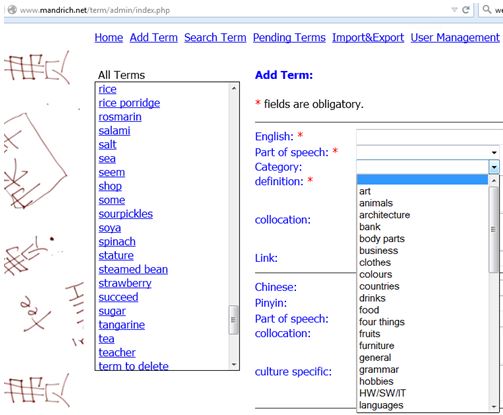
Task: Click the All Terms list scroll up arrow
Action: coord(234,89)
